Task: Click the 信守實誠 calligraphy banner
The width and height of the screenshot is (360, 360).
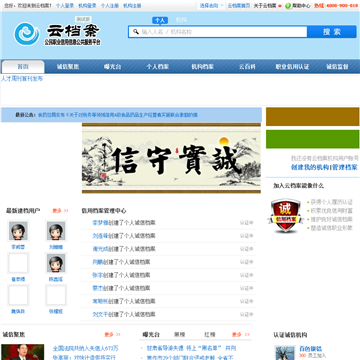Action: click(x=171, y=158)
